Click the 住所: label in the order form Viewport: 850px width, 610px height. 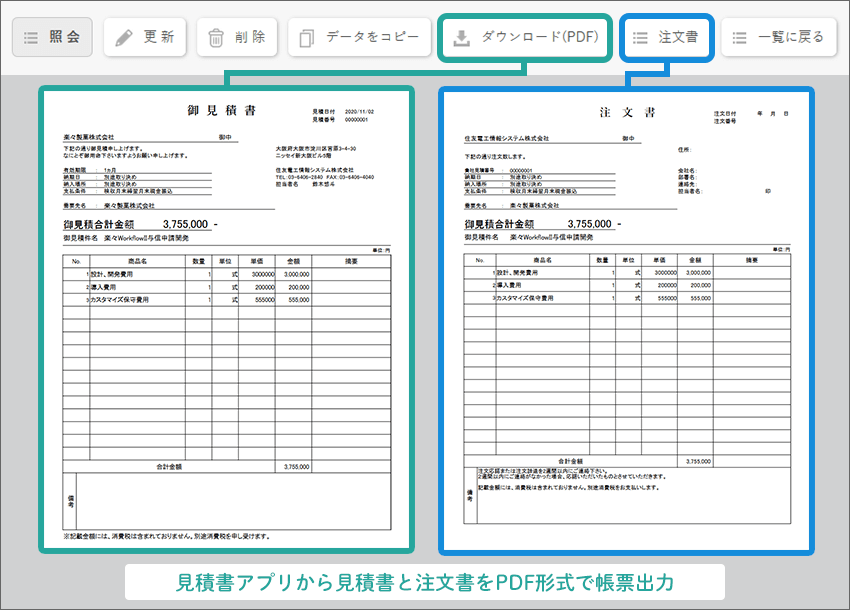(x=685, y=150)
